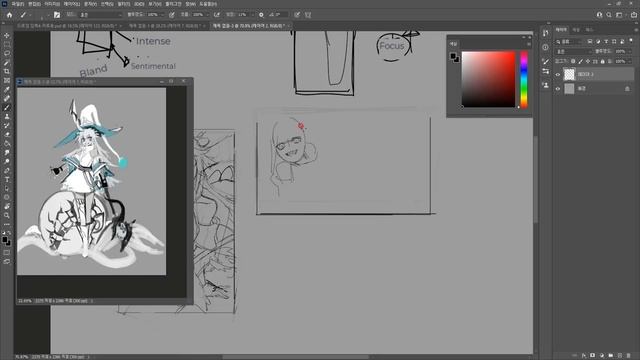Toggle lock all padlock in Layers panel
The image size is (640, 360).
click(602, 61)
